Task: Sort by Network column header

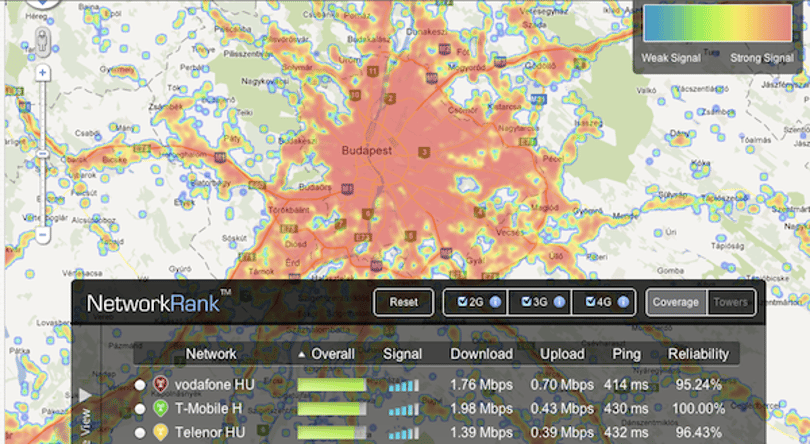Action: [x=211, y=354]
